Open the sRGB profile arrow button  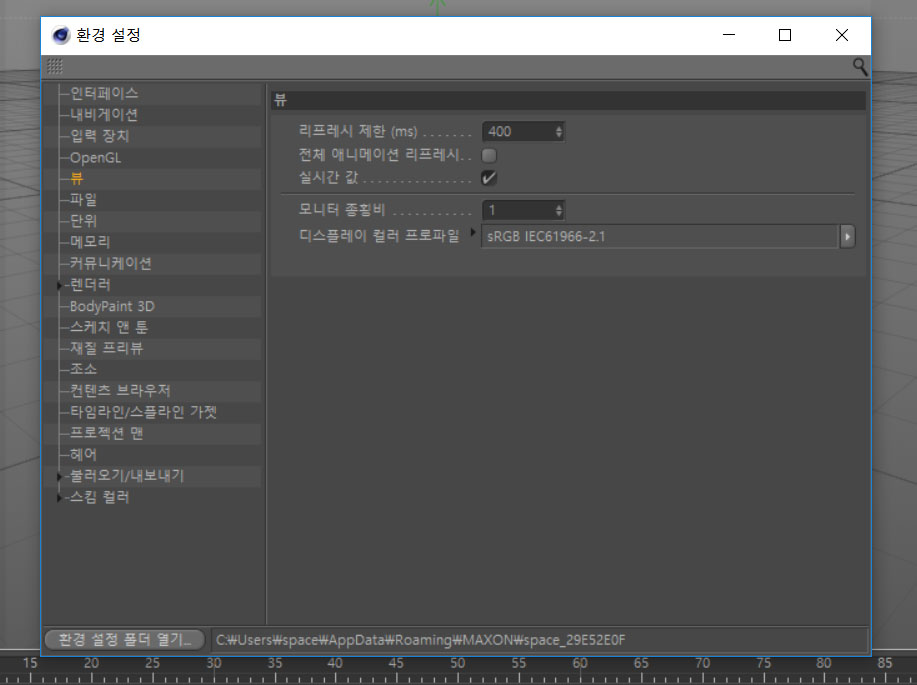tap(847, 237)
